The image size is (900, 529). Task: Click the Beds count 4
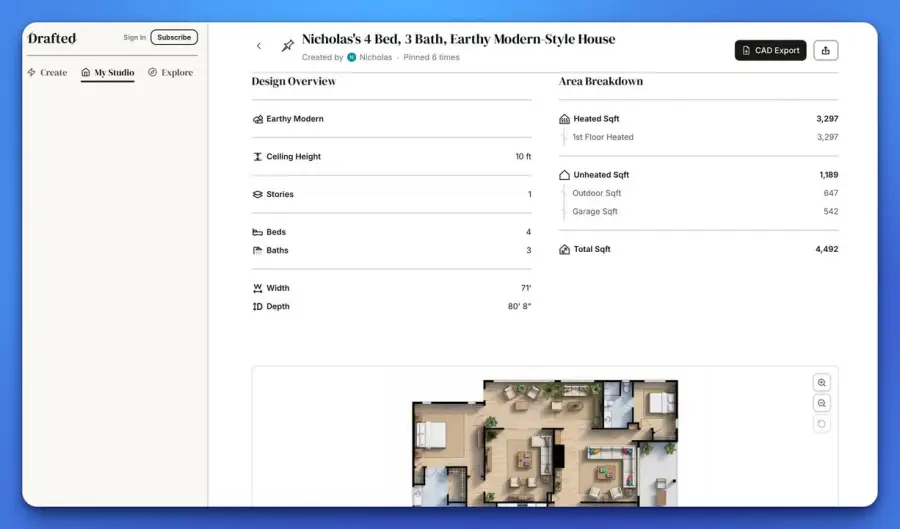pyautogui.click(x=529, y=232)
